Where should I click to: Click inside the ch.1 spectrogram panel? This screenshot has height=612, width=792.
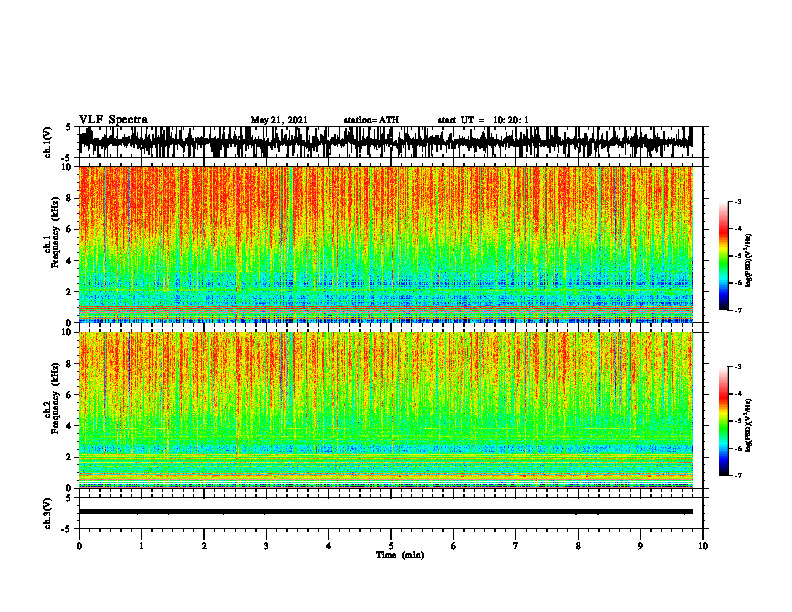pos(386,244)
